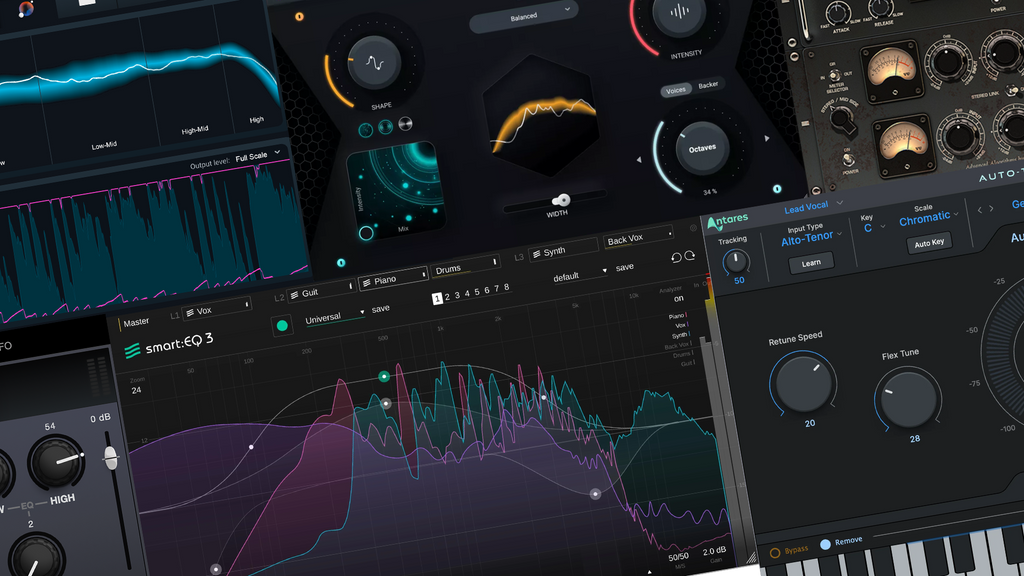Click the orange power icon above SHAPE knob
The height and width of the screenshot is (576, 1024).
[299, 16]
